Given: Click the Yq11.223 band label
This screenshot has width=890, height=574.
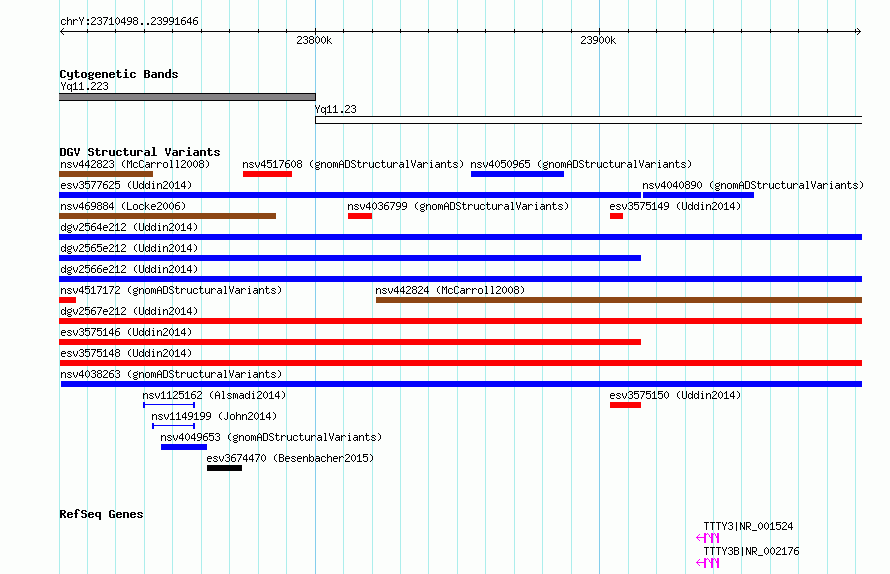Looking at the screenshot, I should 84,86.
